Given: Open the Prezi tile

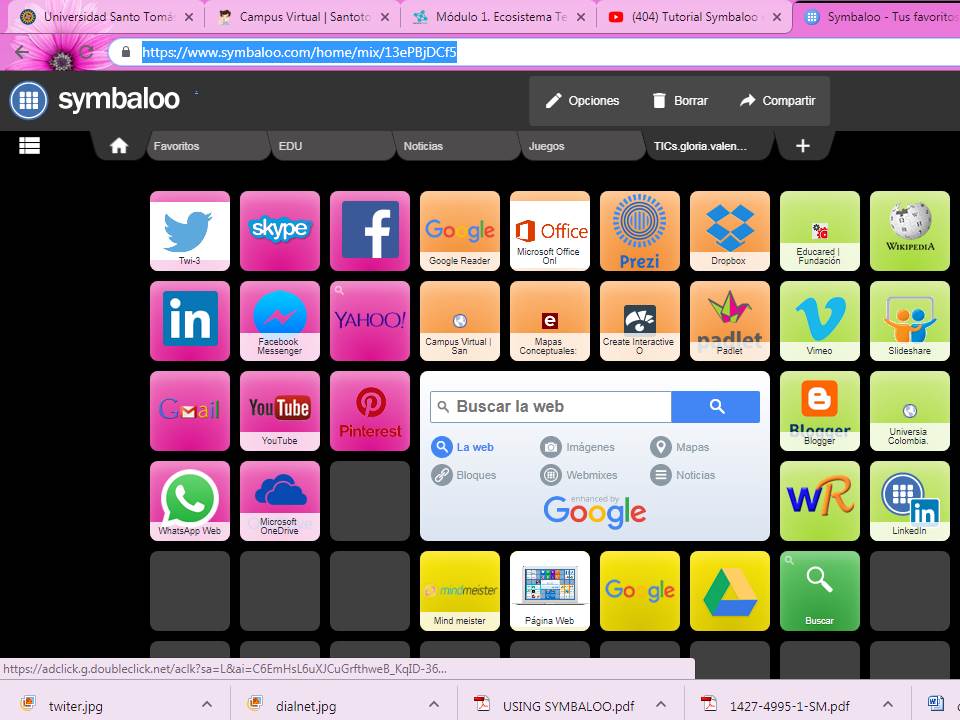Looking at the screenshot, I should coord(640,231).
